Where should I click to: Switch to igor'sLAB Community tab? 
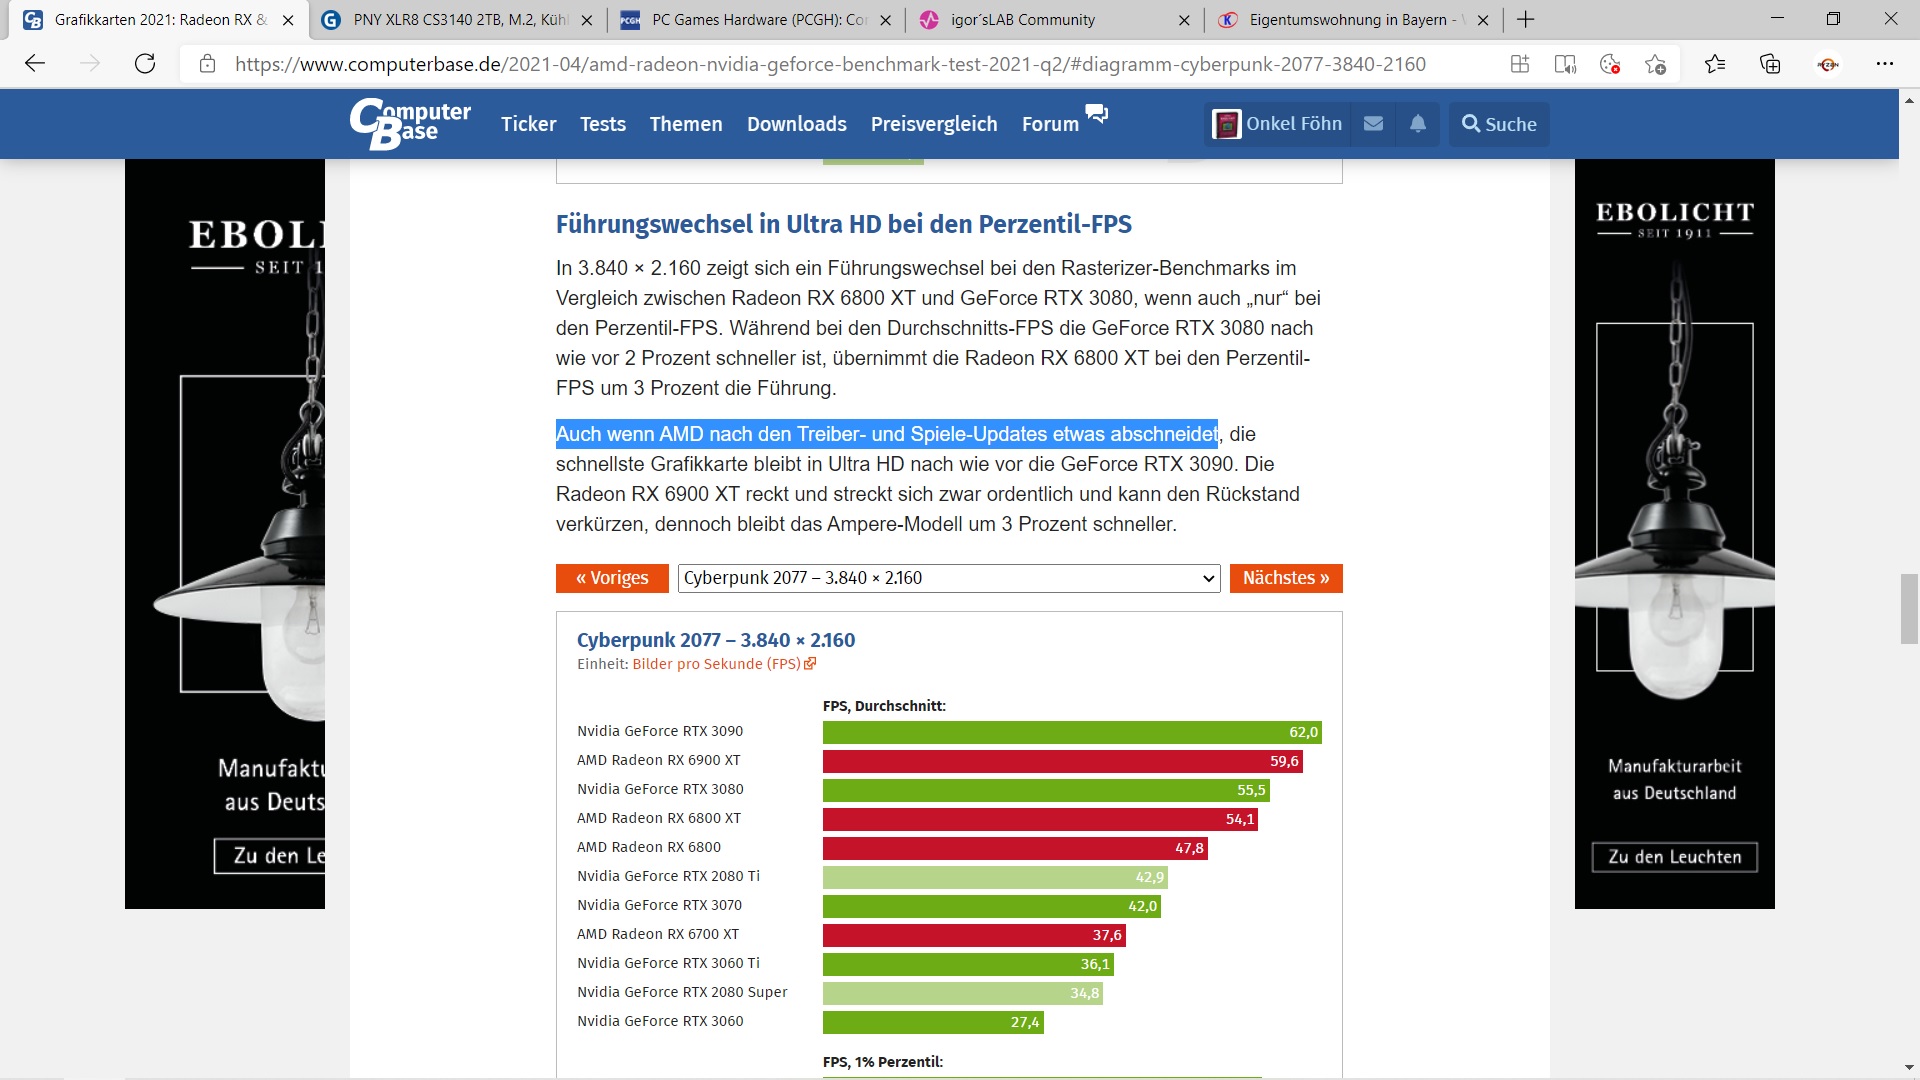click(x=1022, y=20)
